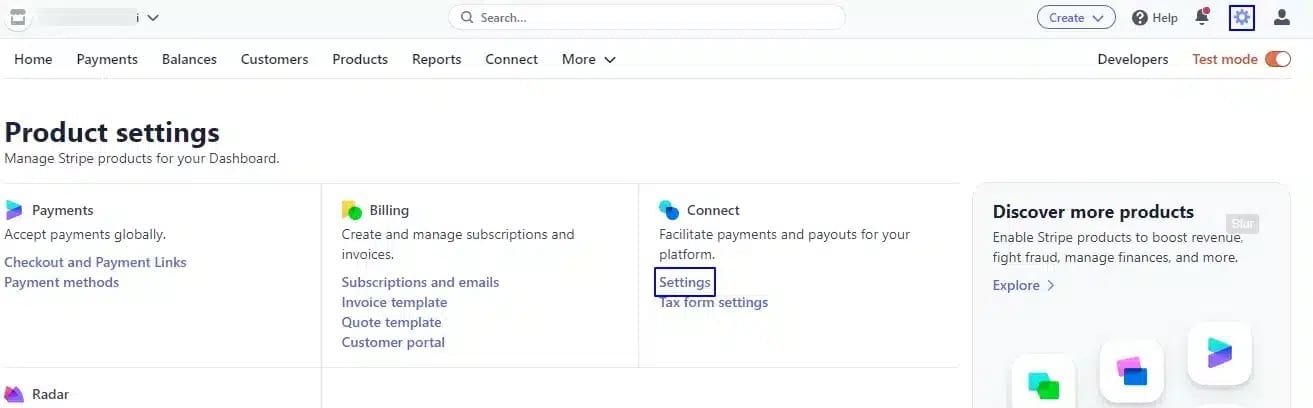Click the search magnifier icon

click(467, 18)
